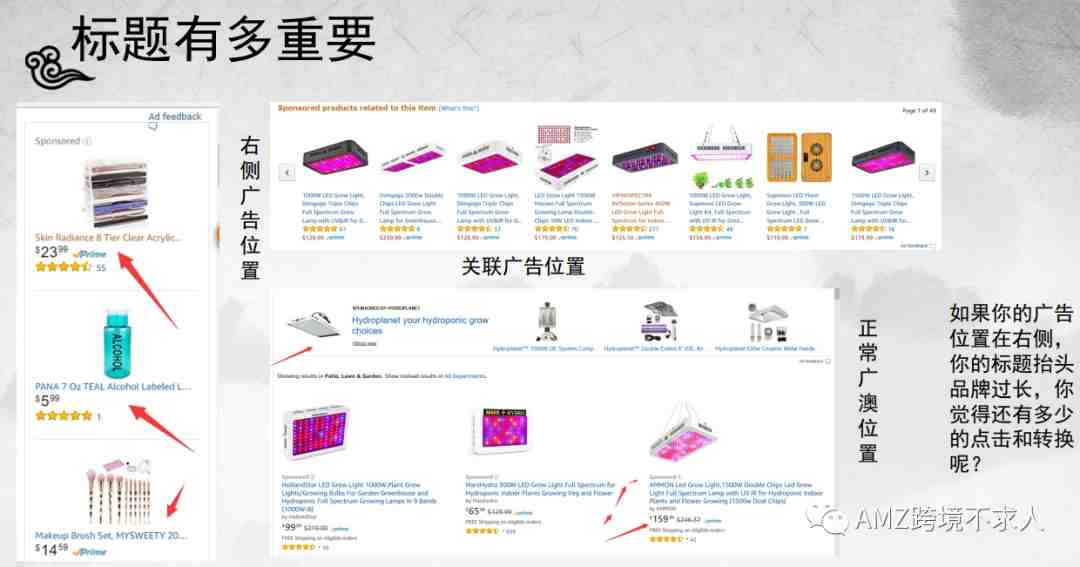Click the Ad feedback link
The height and width of the screenshot is (567, 1080).
pyautogui.click(x=175, y=116)
